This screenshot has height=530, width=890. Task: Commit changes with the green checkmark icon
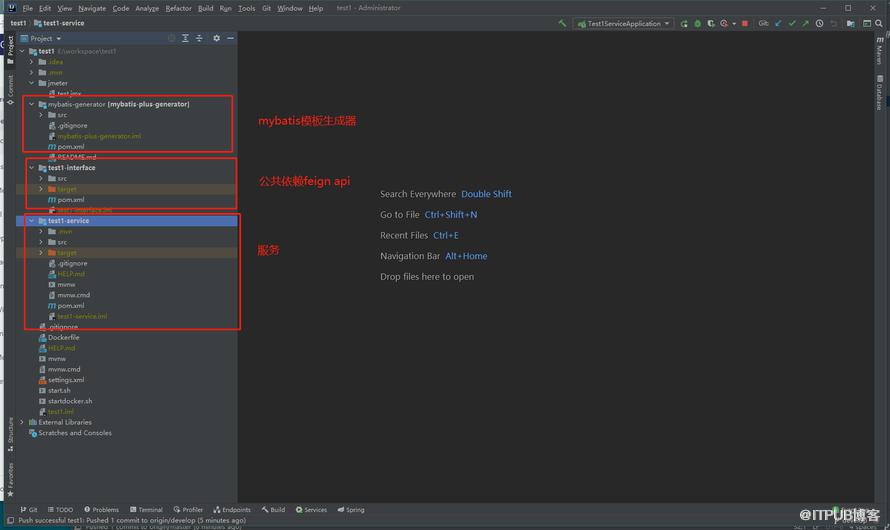click(792, 23)
